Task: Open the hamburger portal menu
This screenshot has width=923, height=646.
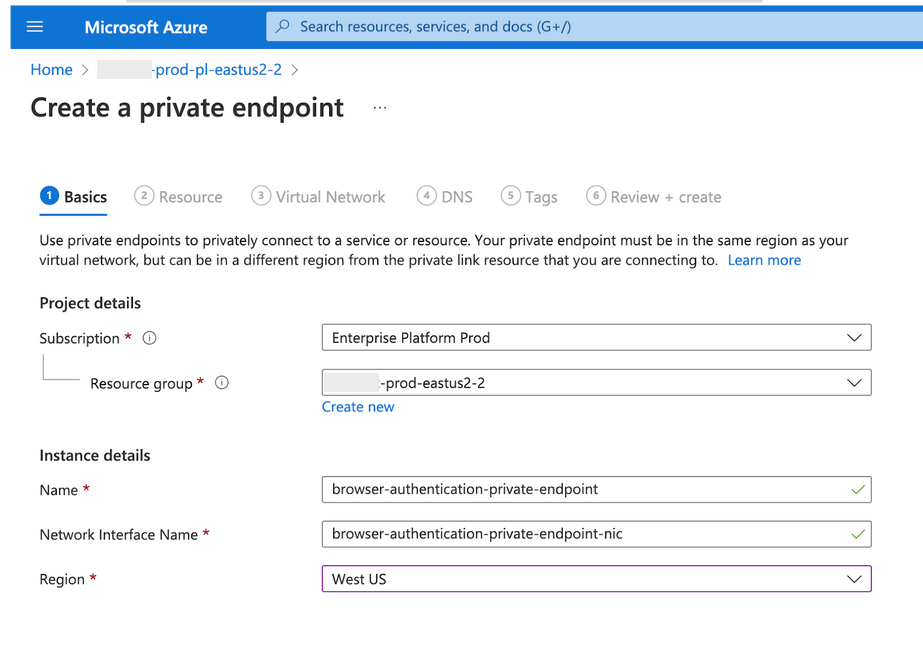Action: 35,27
